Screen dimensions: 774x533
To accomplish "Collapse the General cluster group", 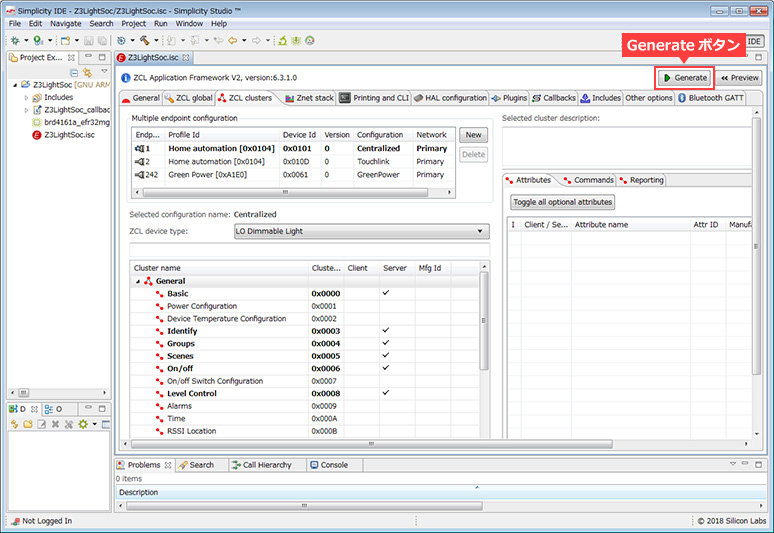I will pyautogui.click(x=138, y=281).
